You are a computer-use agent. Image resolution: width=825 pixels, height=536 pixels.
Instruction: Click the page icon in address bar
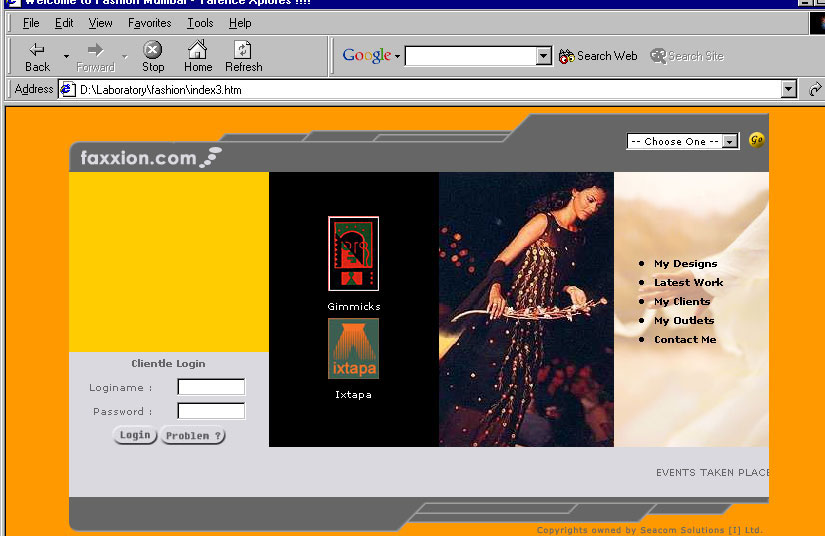pos(67,89)
